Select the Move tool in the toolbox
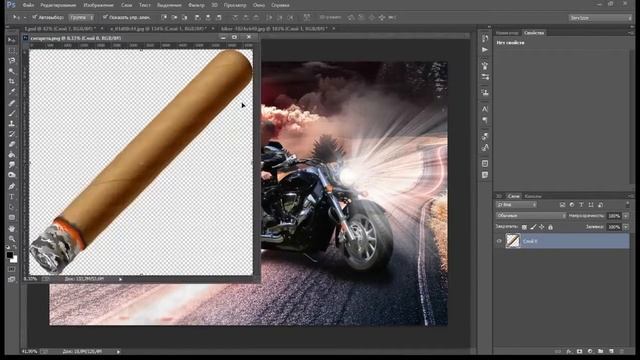Image resolution: width=640 pixels, height=360 pixels. tap(11, 40)
